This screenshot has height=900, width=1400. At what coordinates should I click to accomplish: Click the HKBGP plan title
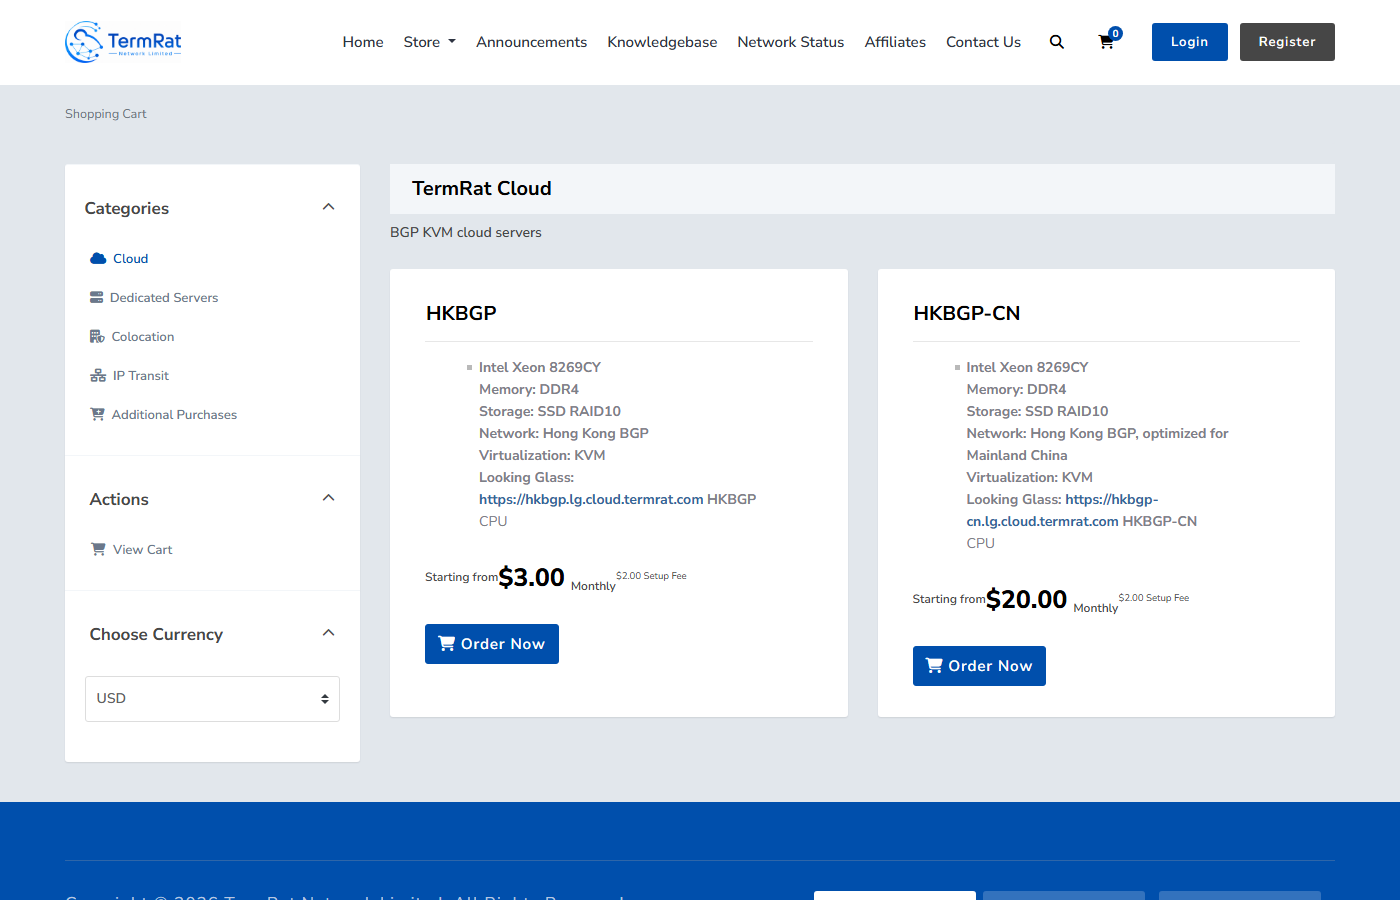461,313
